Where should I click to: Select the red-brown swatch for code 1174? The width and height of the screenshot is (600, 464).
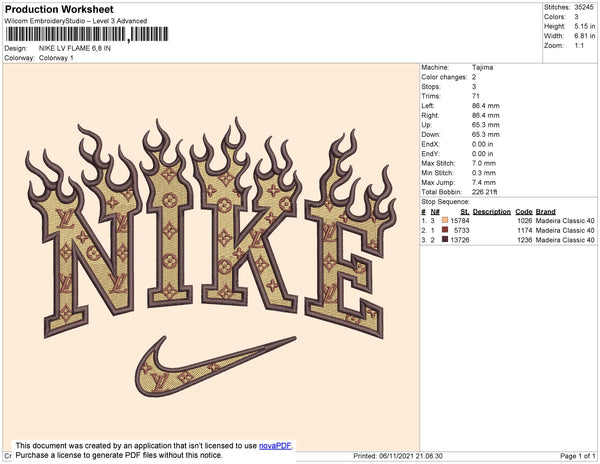pos(445,230)
